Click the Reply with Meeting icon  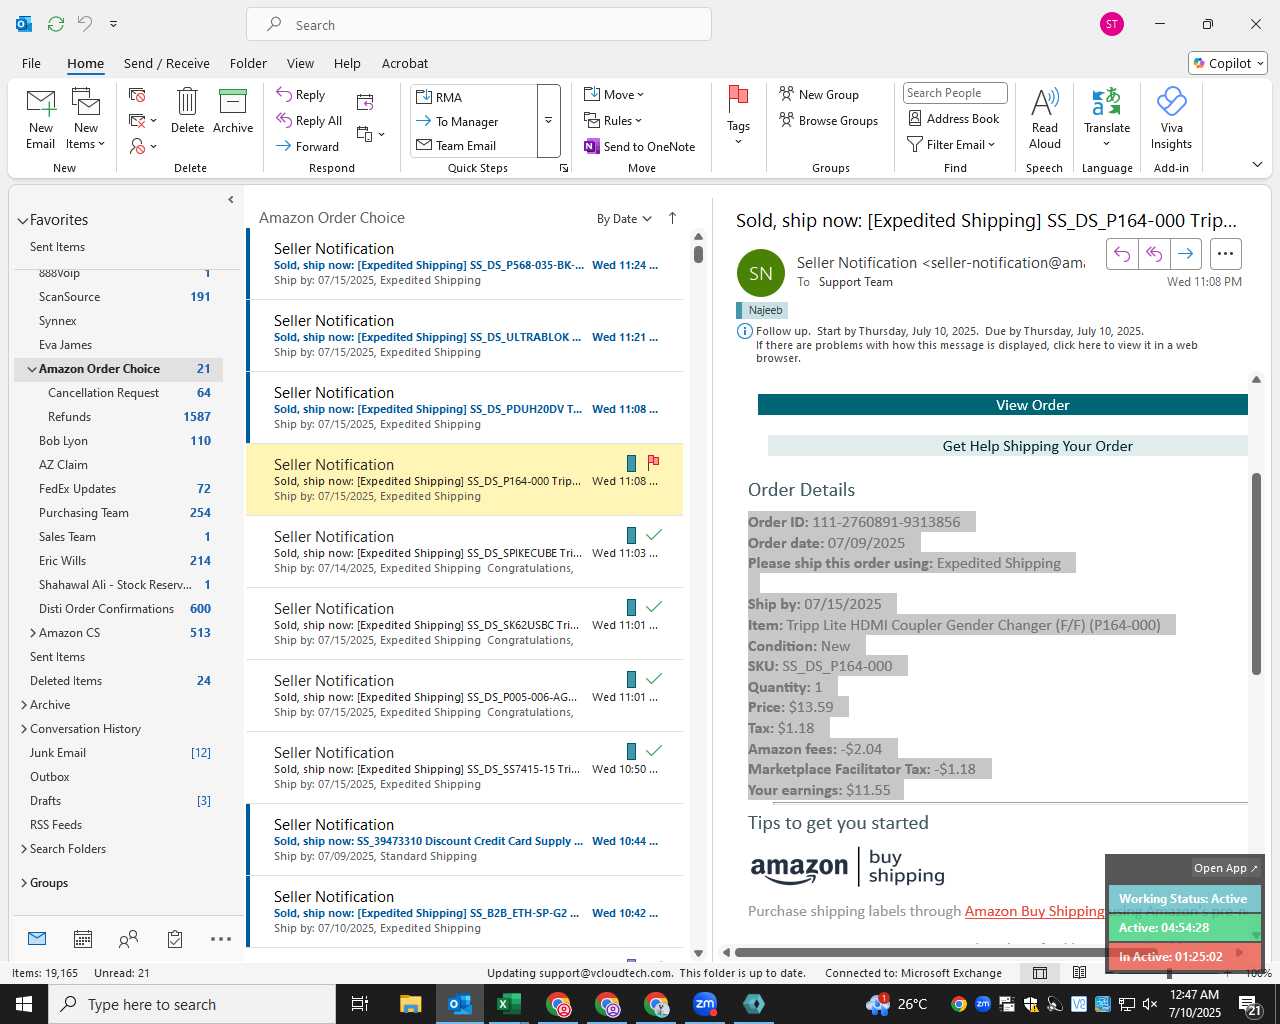(x=365, y=102)
